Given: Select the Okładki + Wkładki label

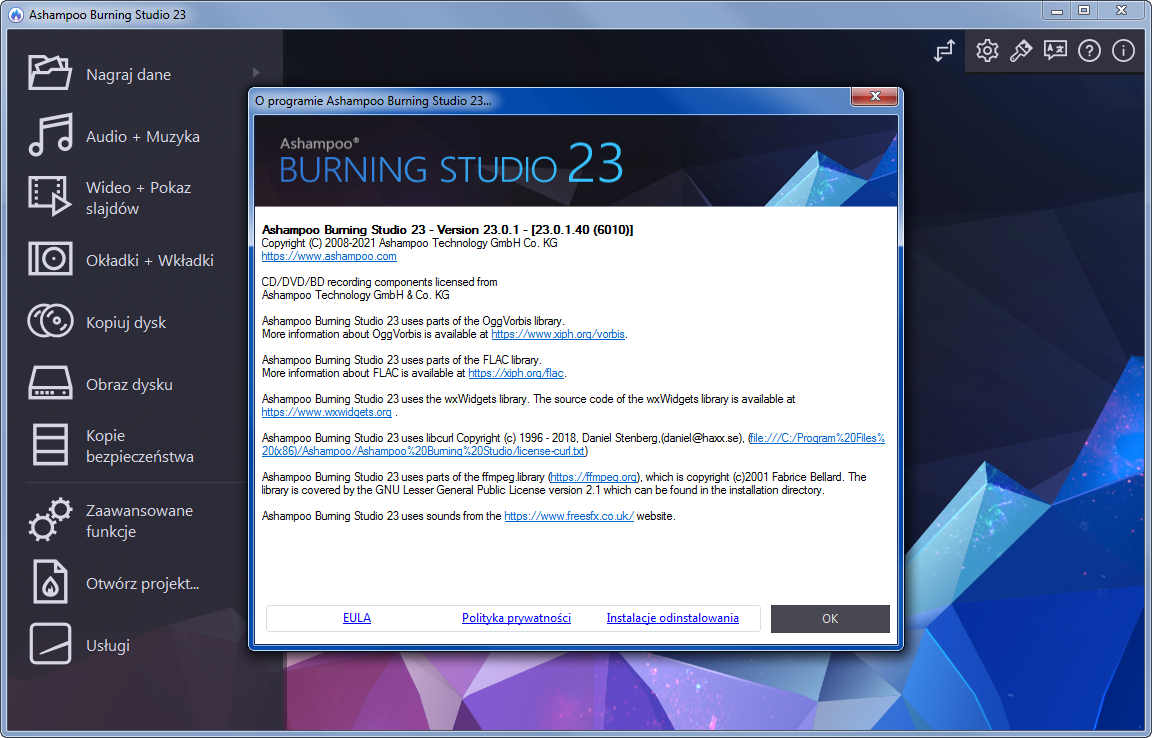Looking at the screenshot, I should coord(150,260).
